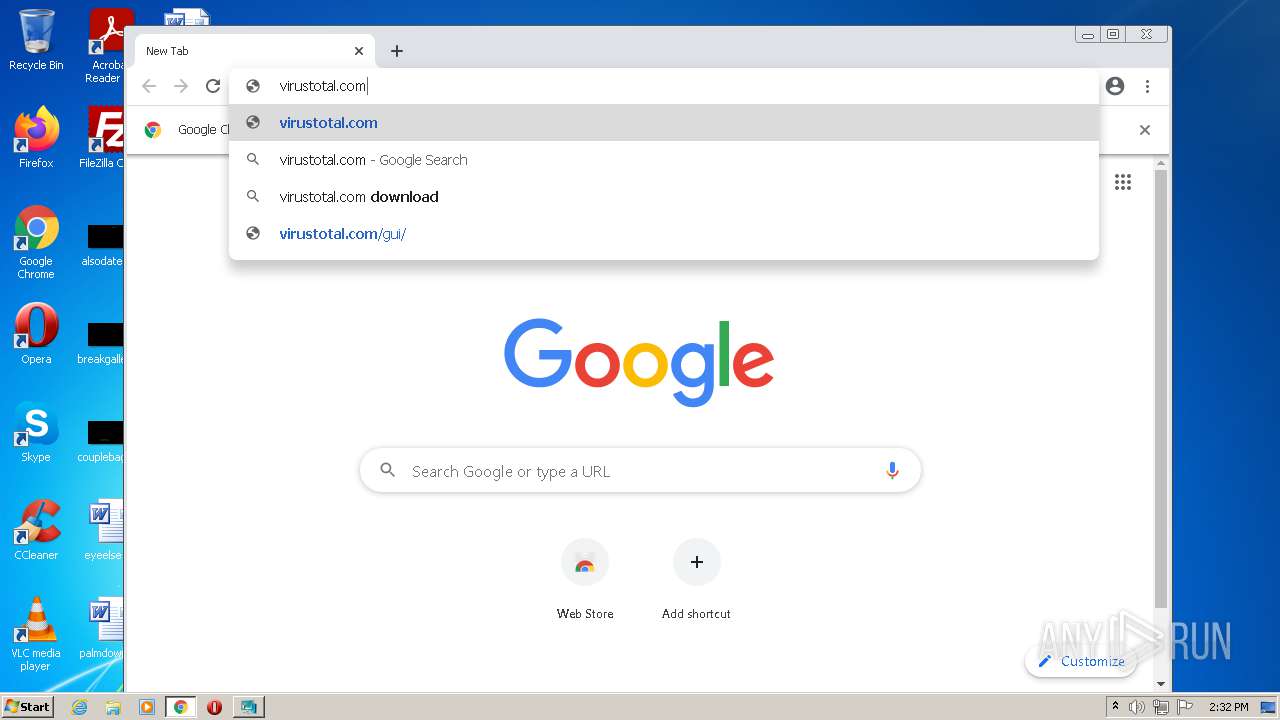Open the Opera desktop icon
Screen dimensions: 1280x720
[x=36, y=334]
